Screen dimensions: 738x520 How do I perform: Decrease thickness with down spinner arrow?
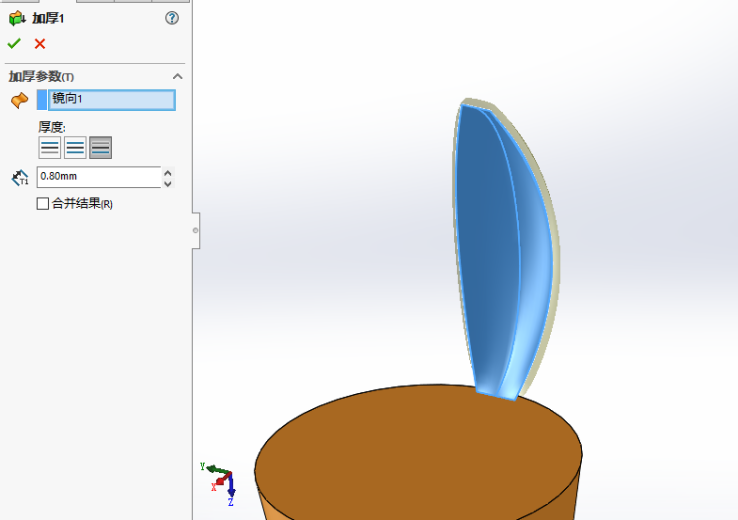(x=167, y=183)
